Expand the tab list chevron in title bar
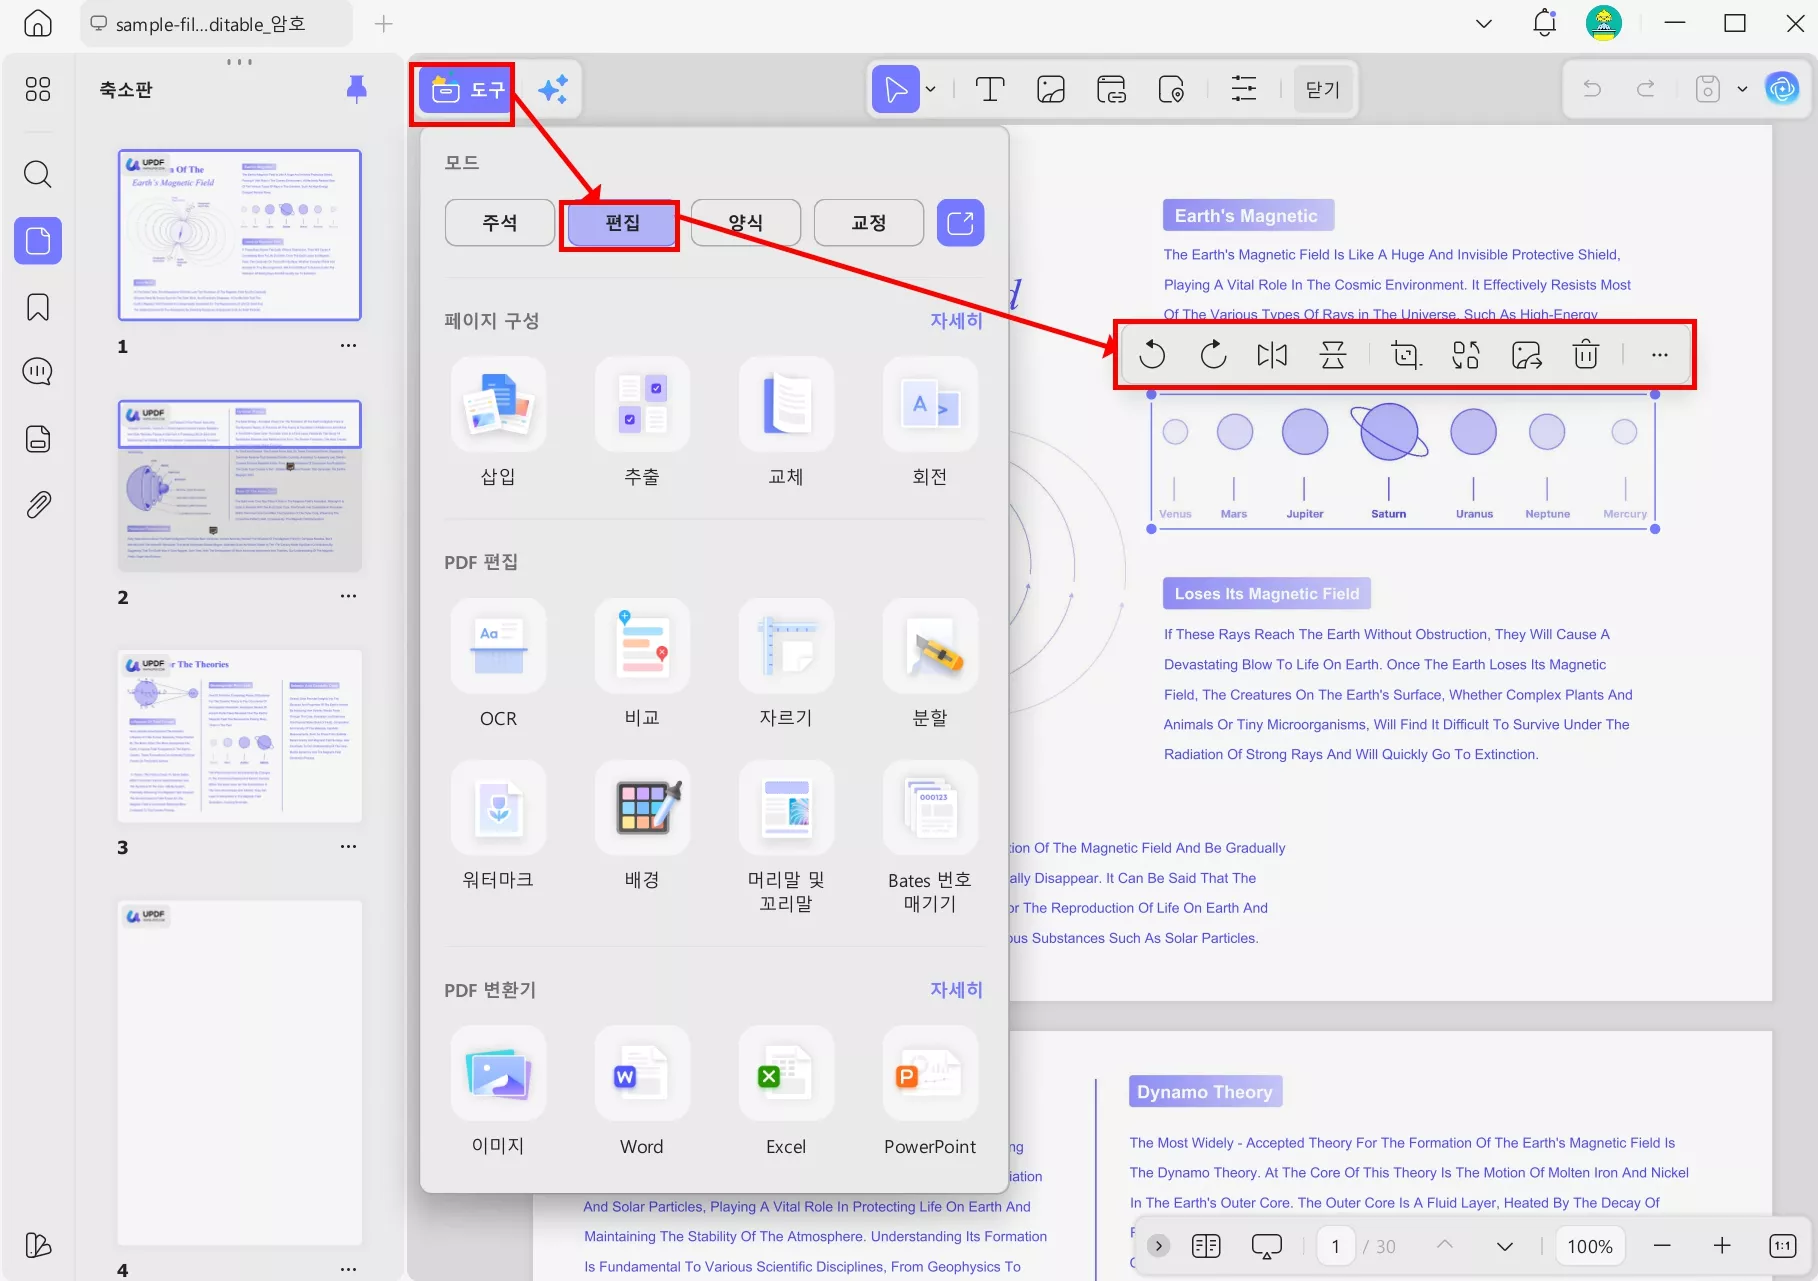This screenshot has width=1818, height=1281. tap(1484, 23)
